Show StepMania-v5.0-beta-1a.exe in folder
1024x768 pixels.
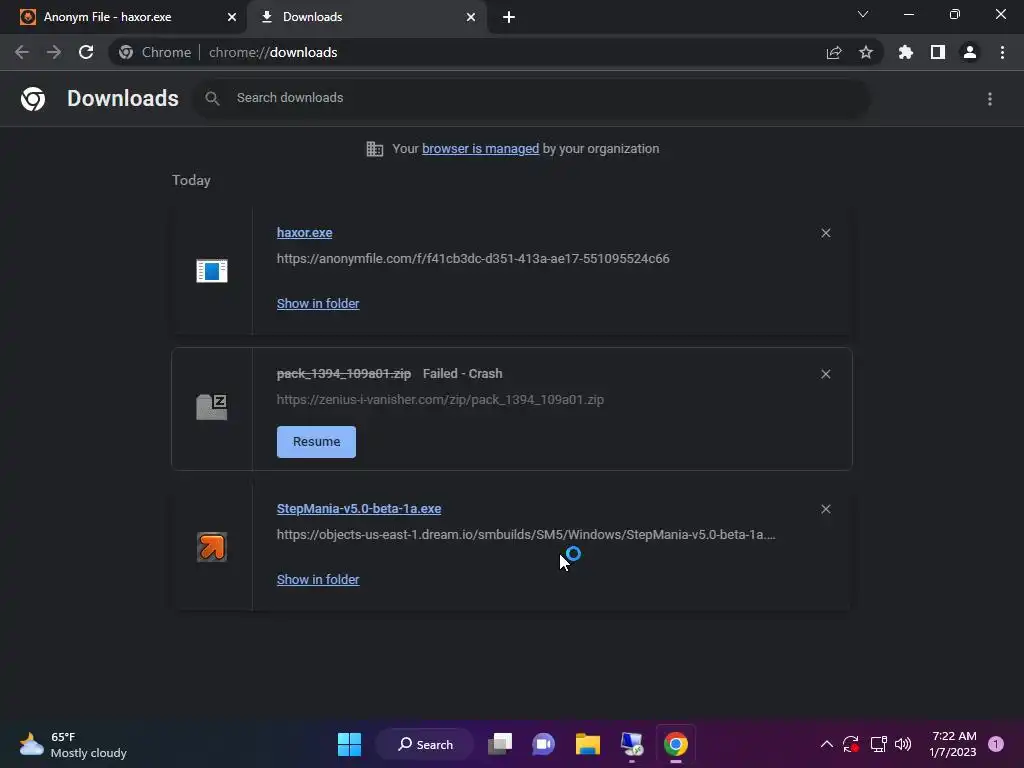pyautogui.click(x=318, y=580)
